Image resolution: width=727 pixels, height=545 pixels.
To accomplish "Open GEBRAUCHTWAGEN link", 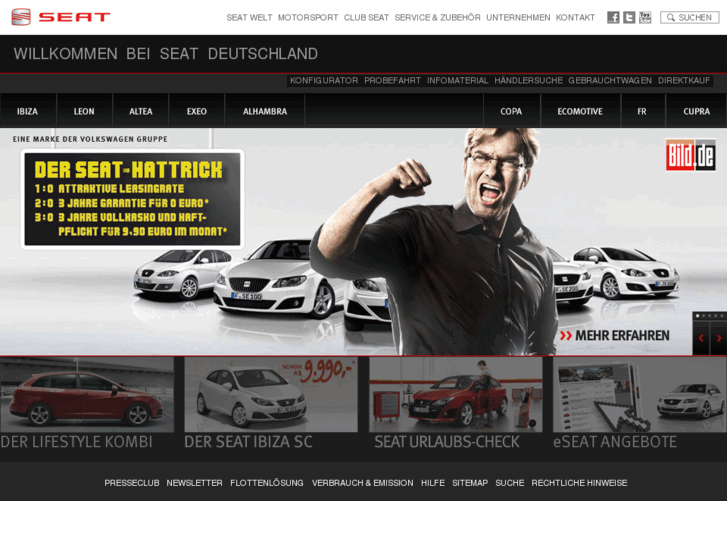I will pos(610,81).
